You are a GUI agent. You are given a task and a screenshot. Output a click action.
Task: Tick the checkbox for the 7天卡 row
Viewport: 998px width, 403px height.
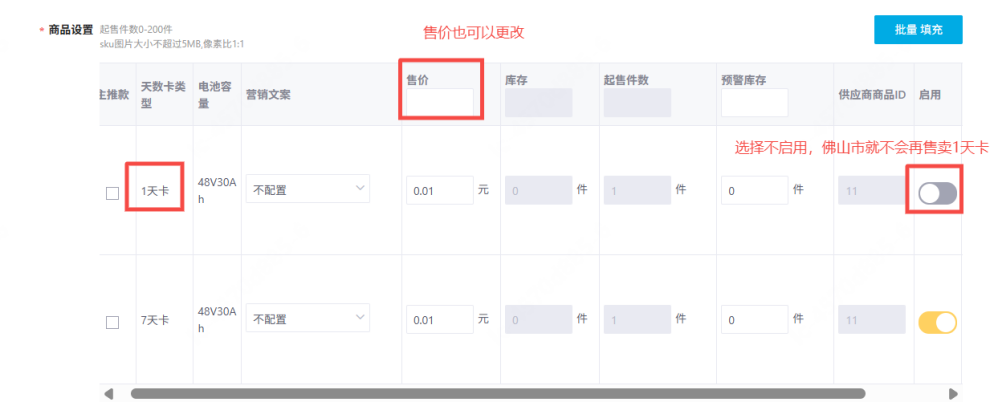(112, 322)
